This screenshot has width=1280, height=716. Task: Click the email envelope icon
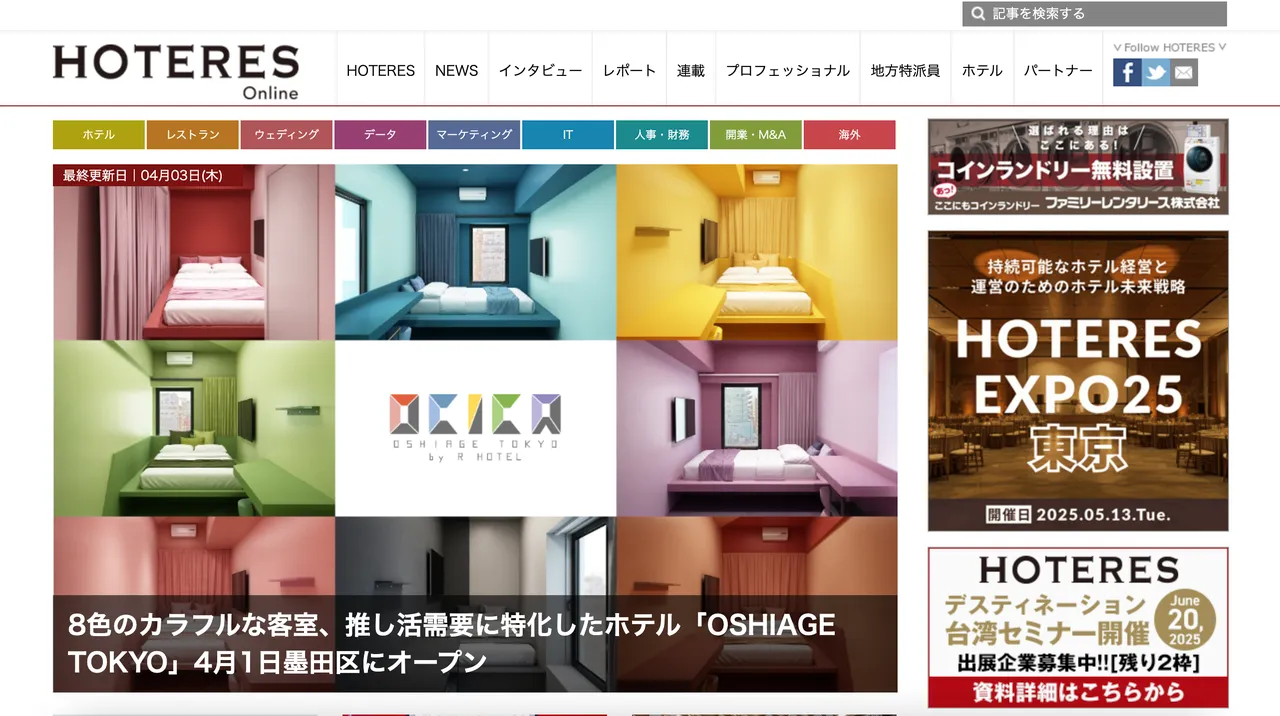click(x=1184, y=72)
